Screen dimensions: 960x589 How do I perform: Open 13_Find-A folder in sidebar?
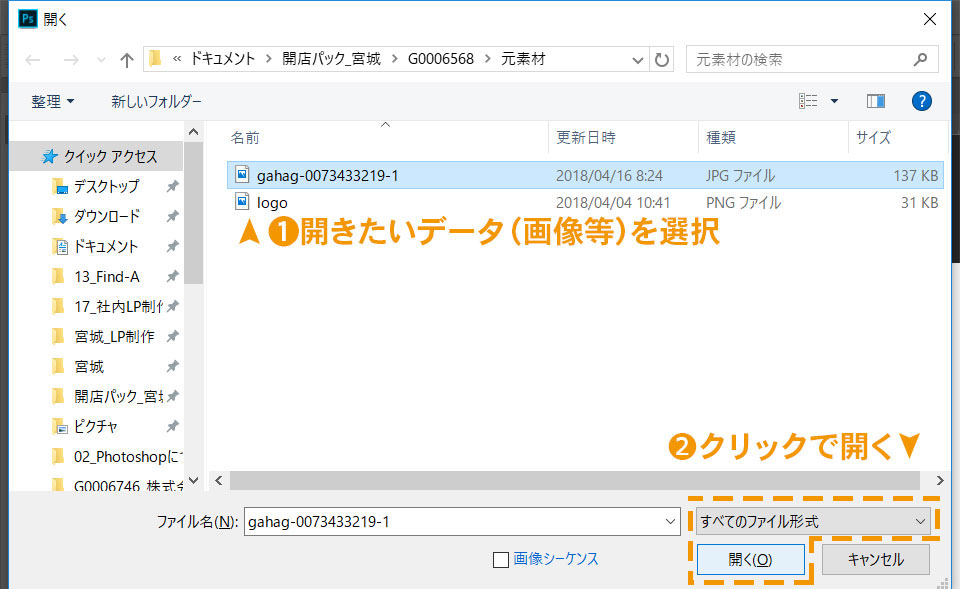107,277
